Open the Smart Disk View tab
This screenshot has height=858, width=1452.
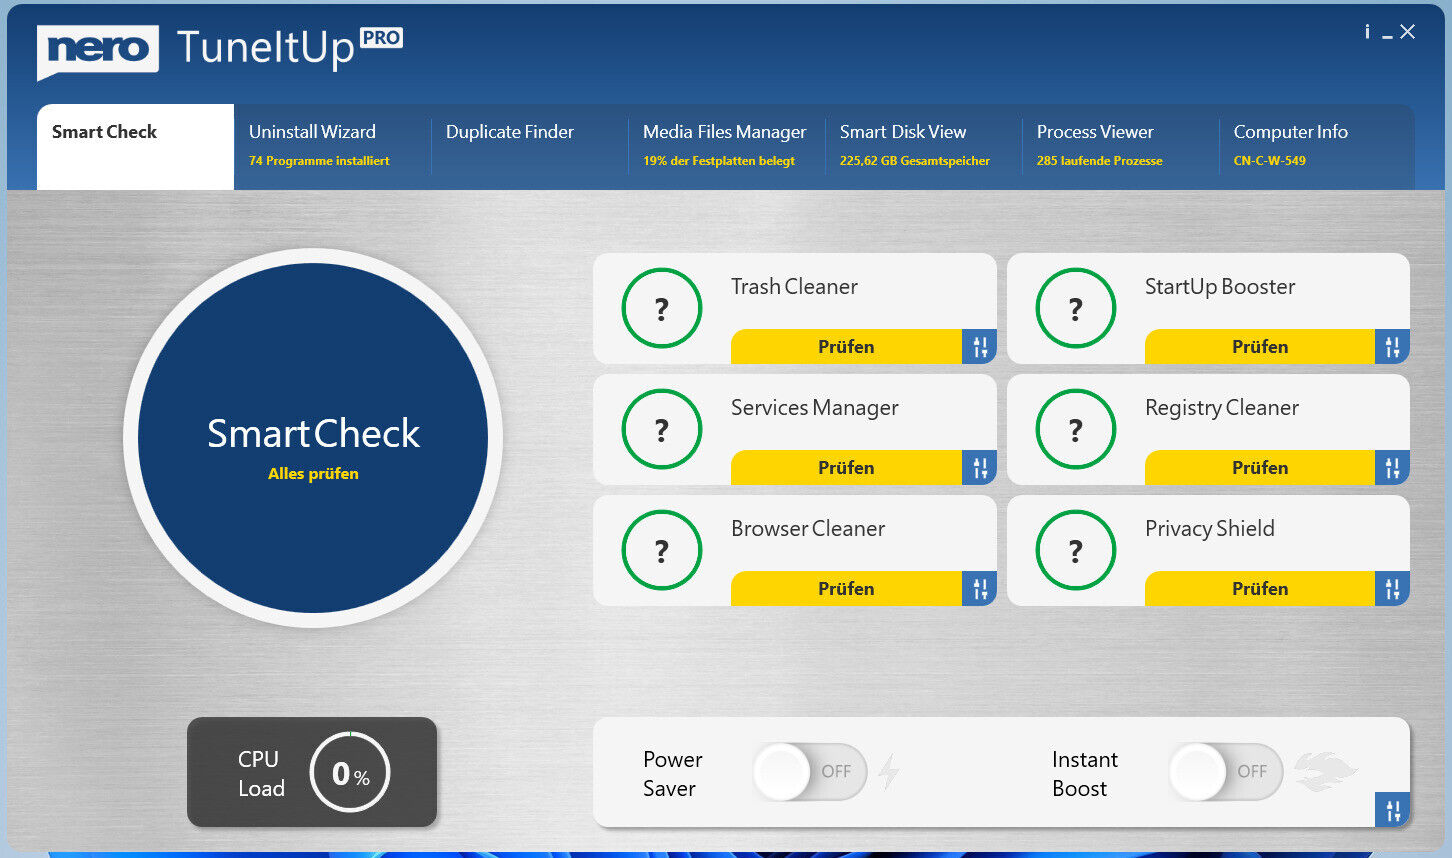(923, 146)
